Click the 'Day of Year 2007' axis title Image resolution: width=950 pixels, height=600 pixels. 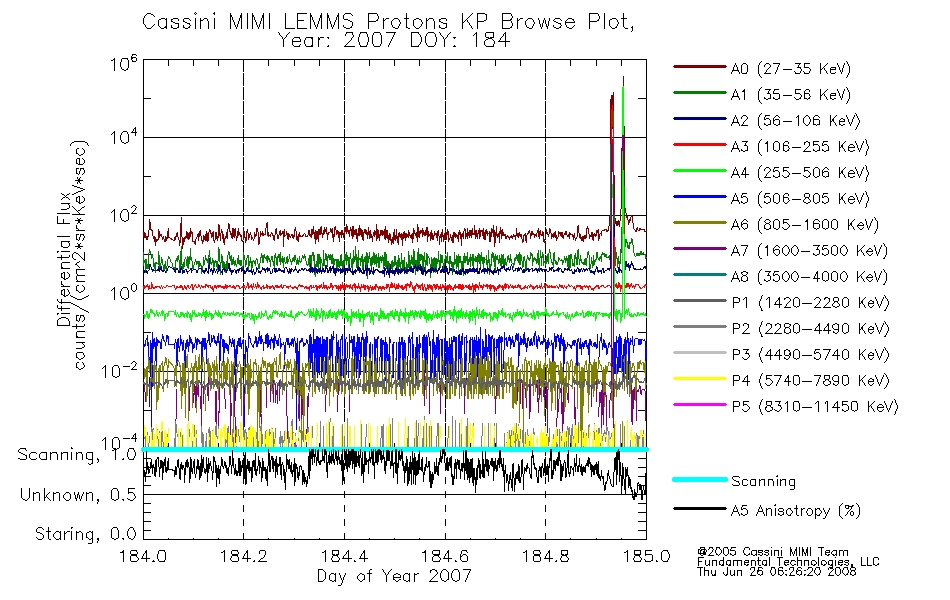pos(394,576)
